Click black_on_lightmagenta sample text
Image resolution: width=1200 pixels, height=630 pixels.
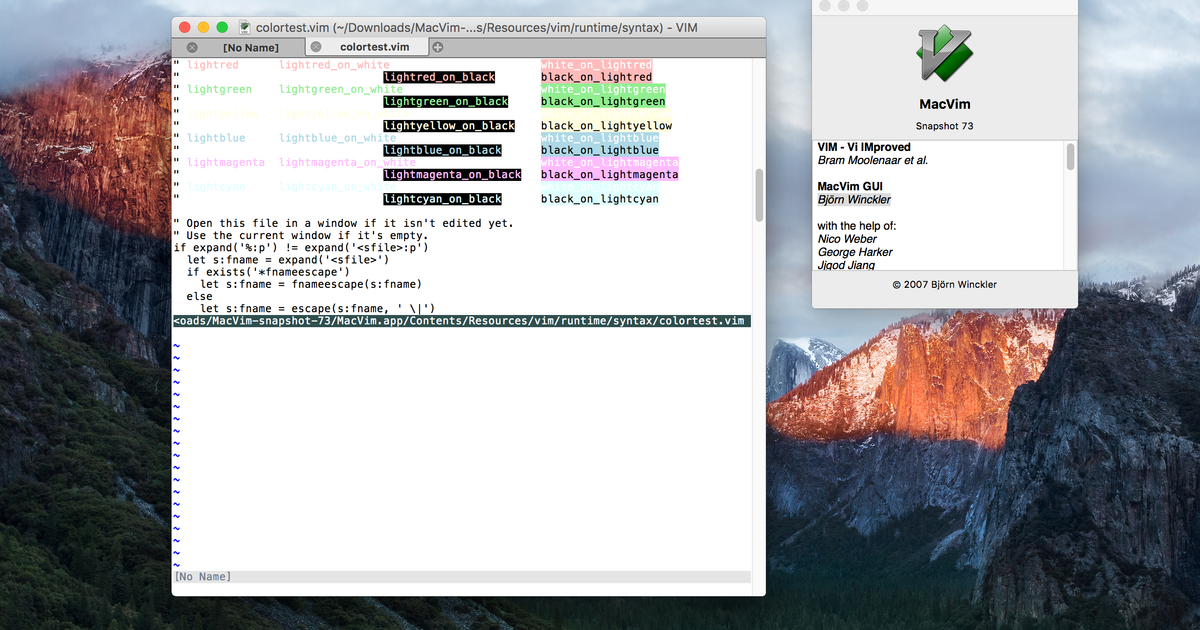[609, 174]
